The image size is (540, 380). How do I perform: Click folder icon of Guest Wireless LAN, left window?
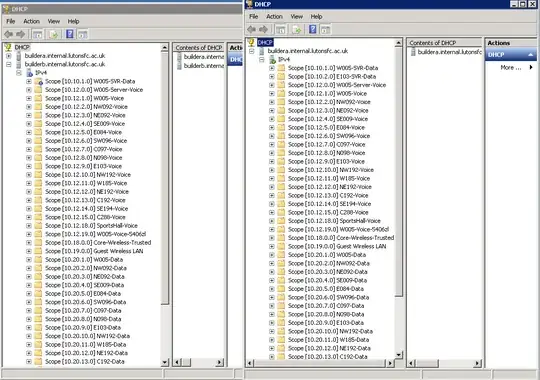[x=38, y=251]
